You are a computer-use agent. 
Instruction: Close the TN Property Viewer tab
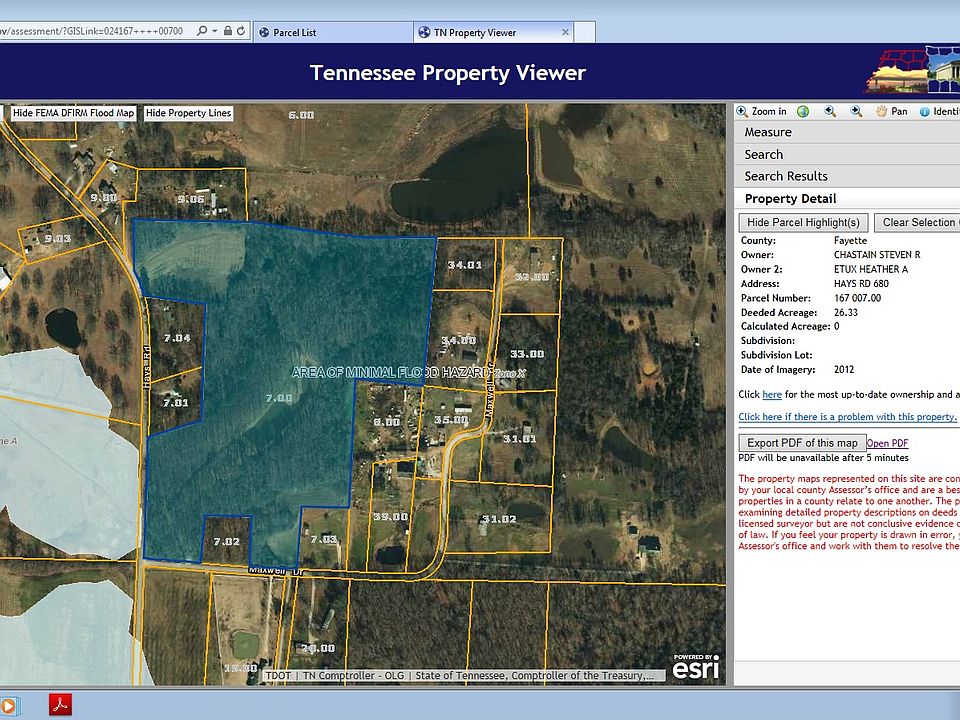point(565,32)
